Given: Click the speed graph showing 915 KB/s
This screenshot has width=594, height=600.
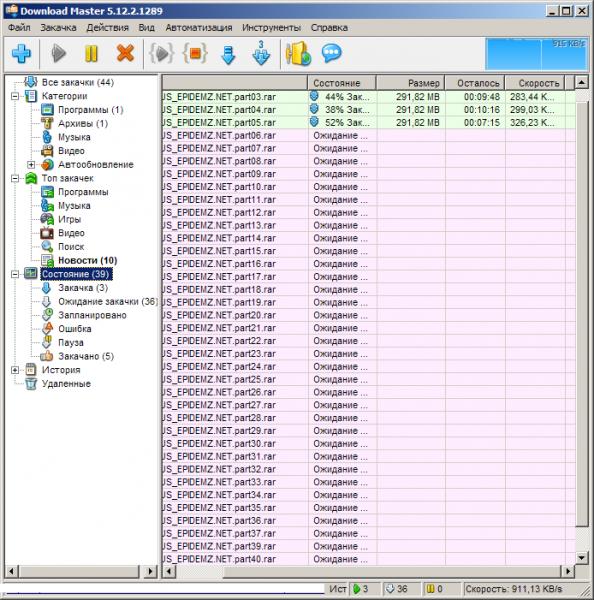Looking at the screenshot, I should [536, 54].
